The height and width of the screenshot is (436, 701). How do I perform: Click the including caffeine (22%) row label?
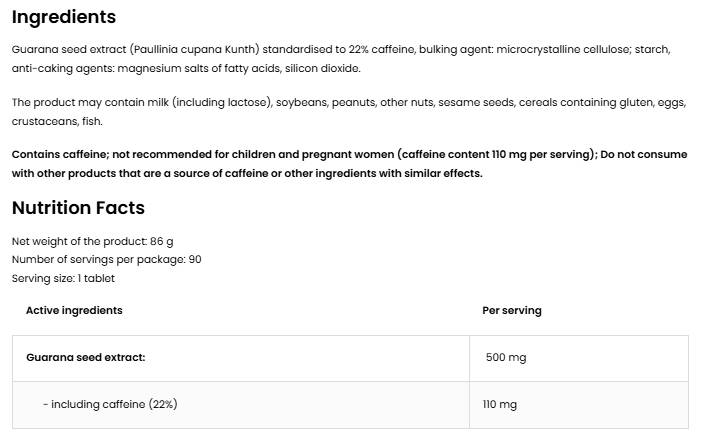coord(110,404)
